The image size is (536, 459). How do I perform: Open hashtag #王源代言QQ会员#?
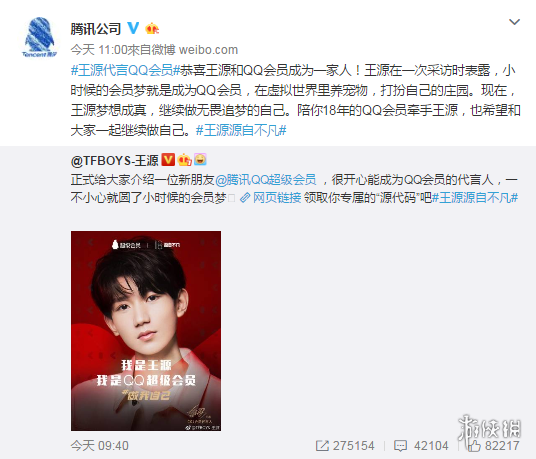(125, 70)
